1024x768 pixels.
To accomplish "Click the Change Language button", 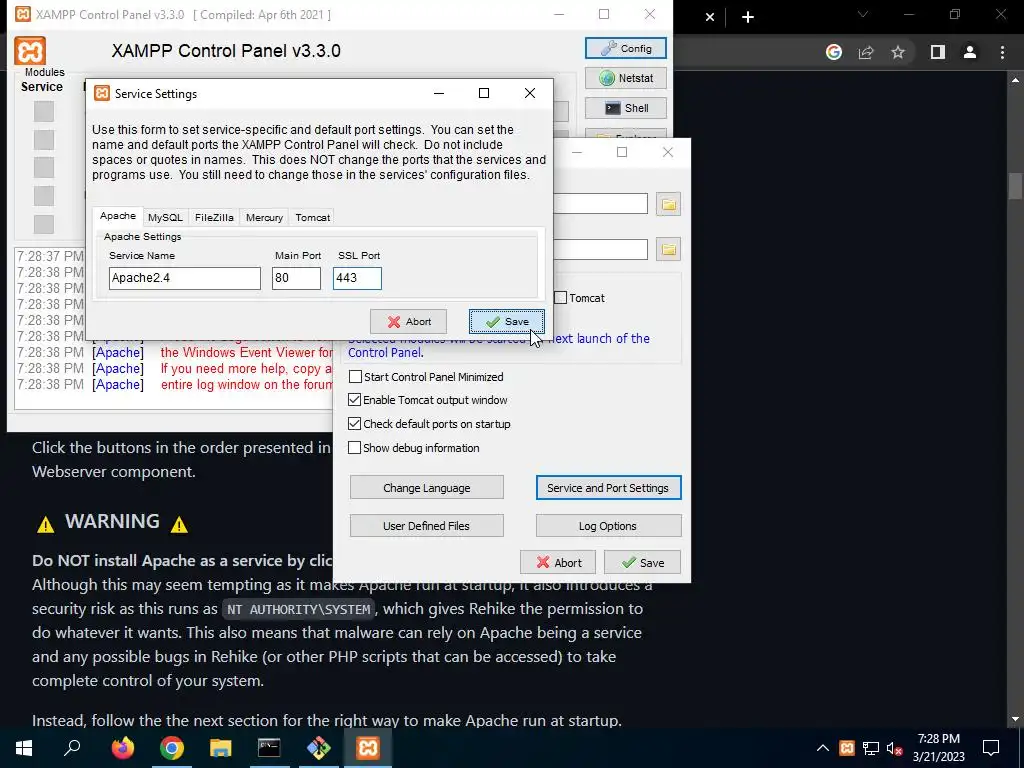I will [x=426, y=488].
